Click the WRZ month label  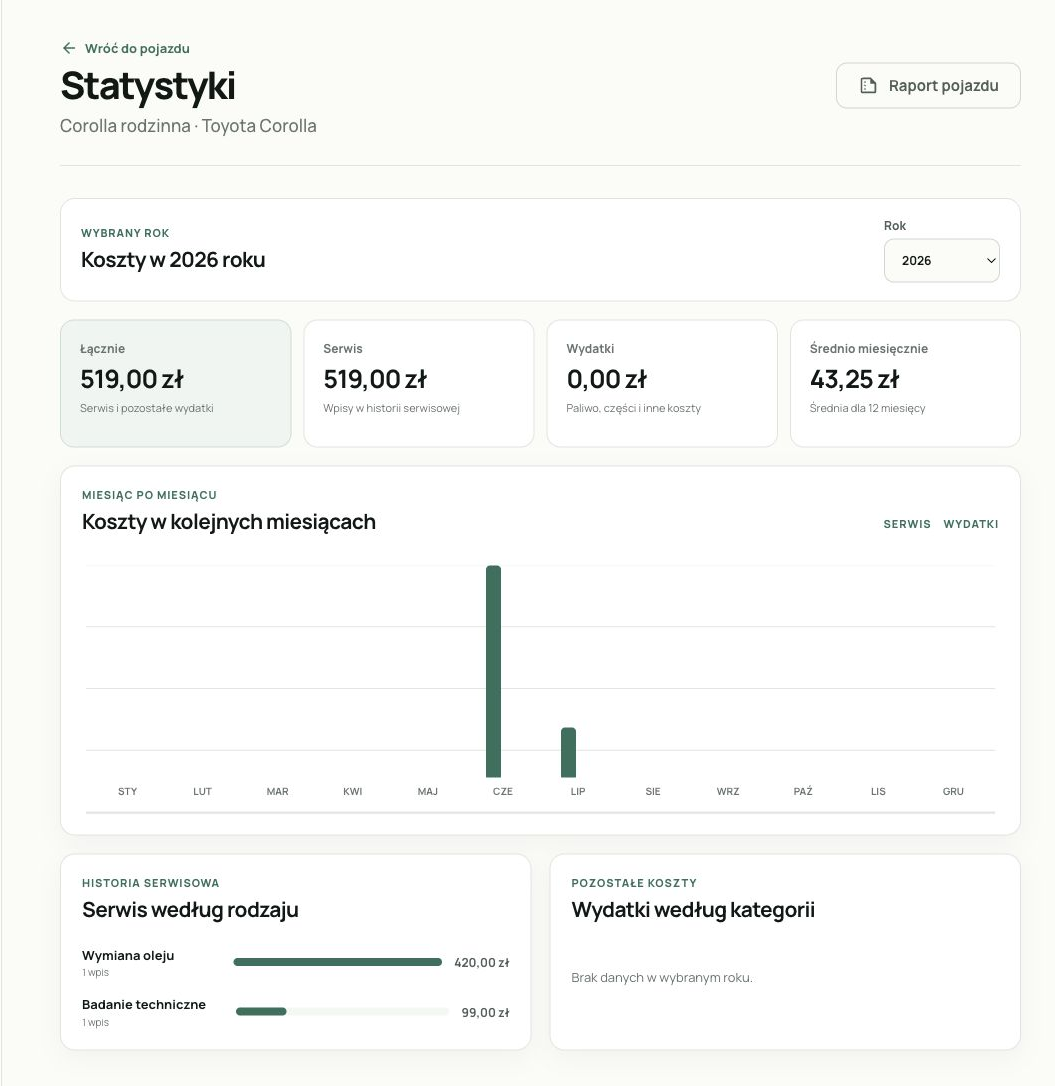click(x=728, y=791)
